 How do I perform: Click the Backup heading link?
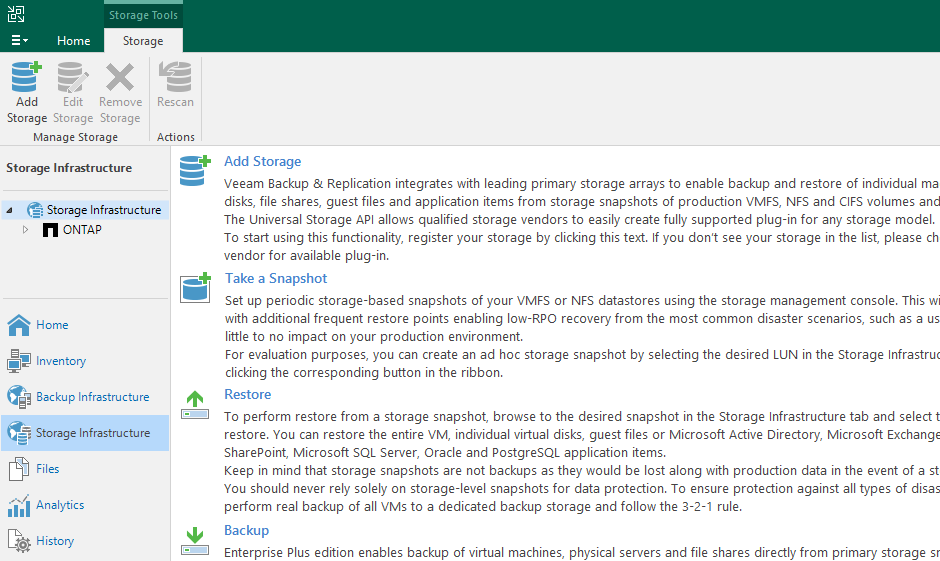[x=246, y=530]
